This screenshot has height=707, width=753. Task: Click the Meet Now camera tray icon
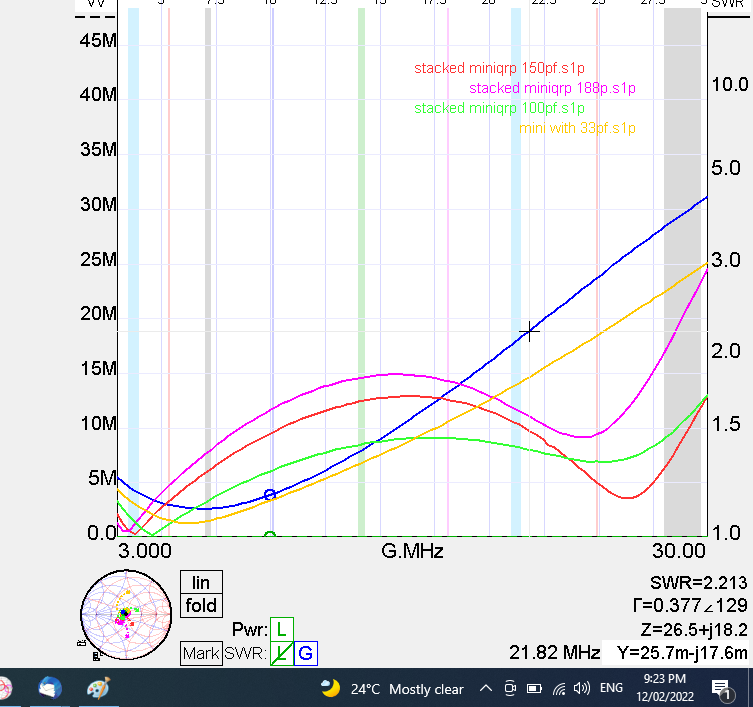(x=510, y=689)
